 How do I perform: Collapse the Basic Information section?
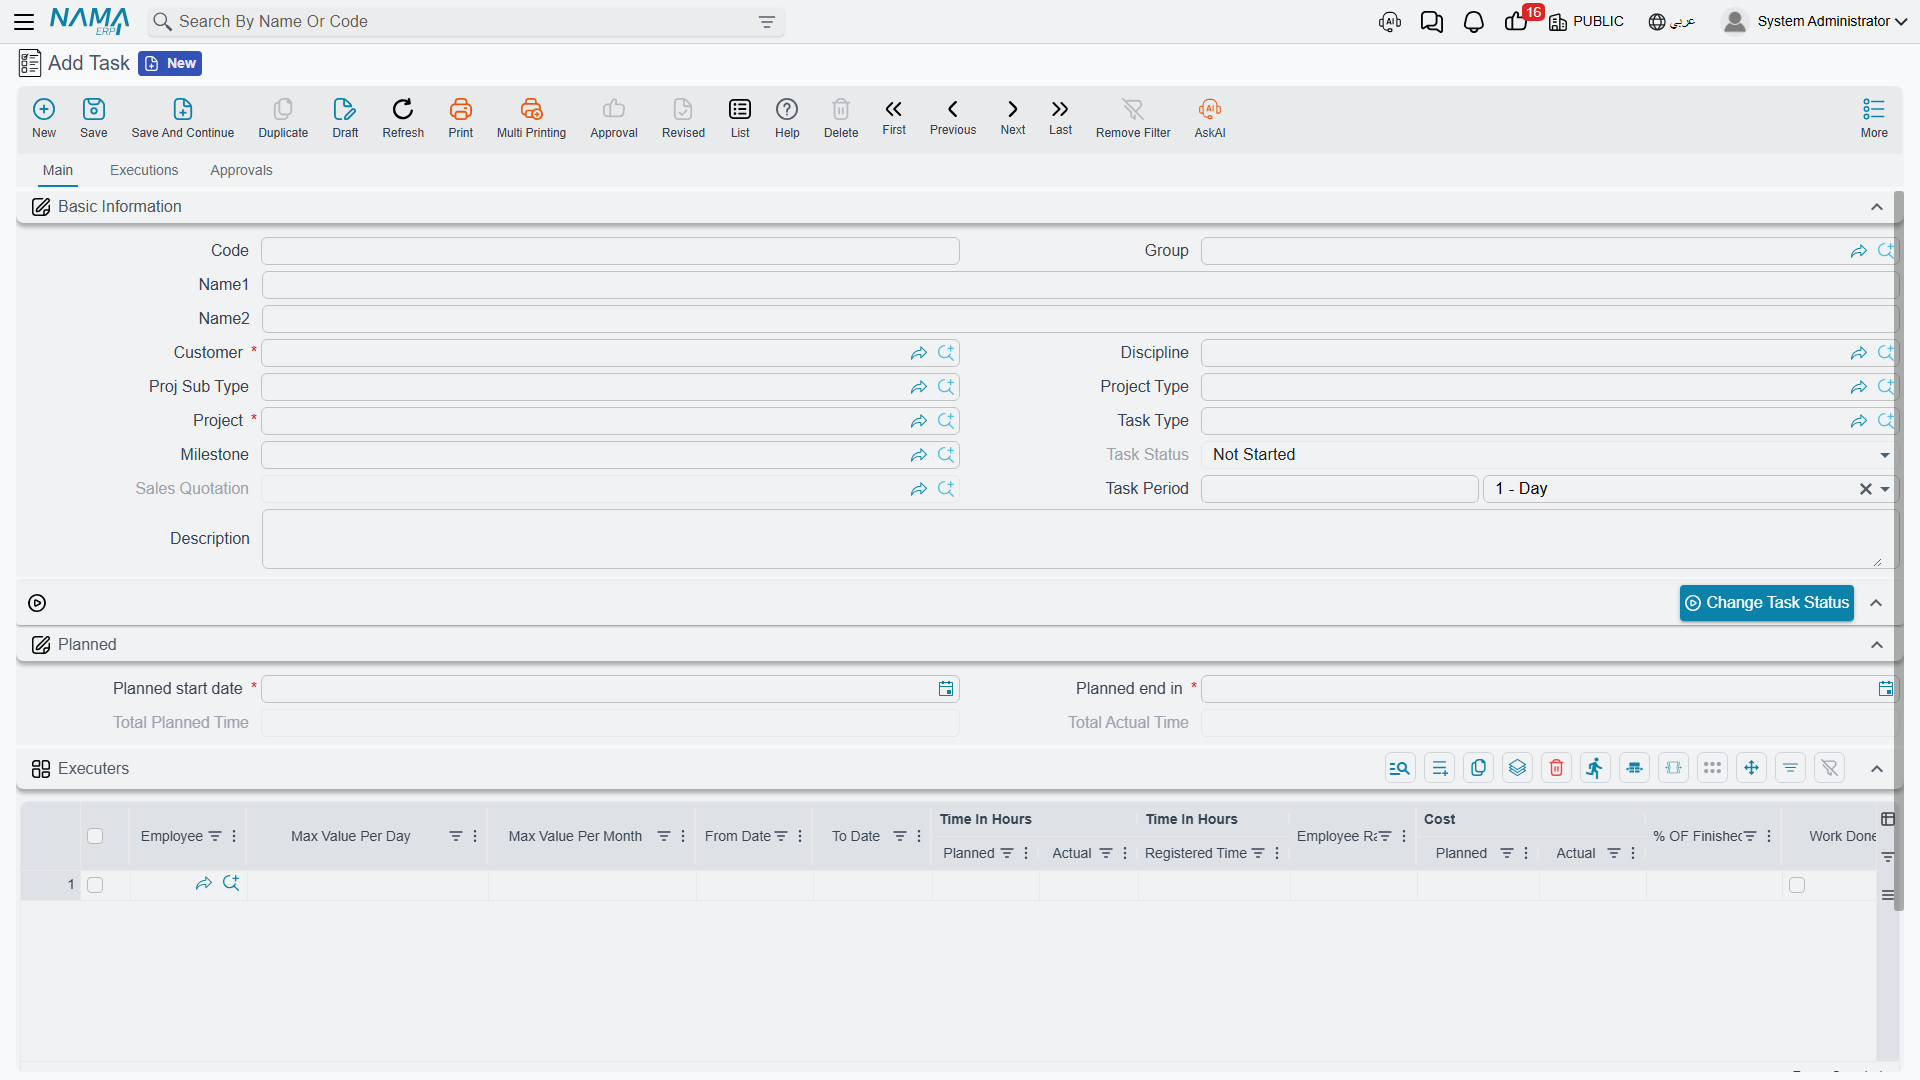click(1877, 207)
